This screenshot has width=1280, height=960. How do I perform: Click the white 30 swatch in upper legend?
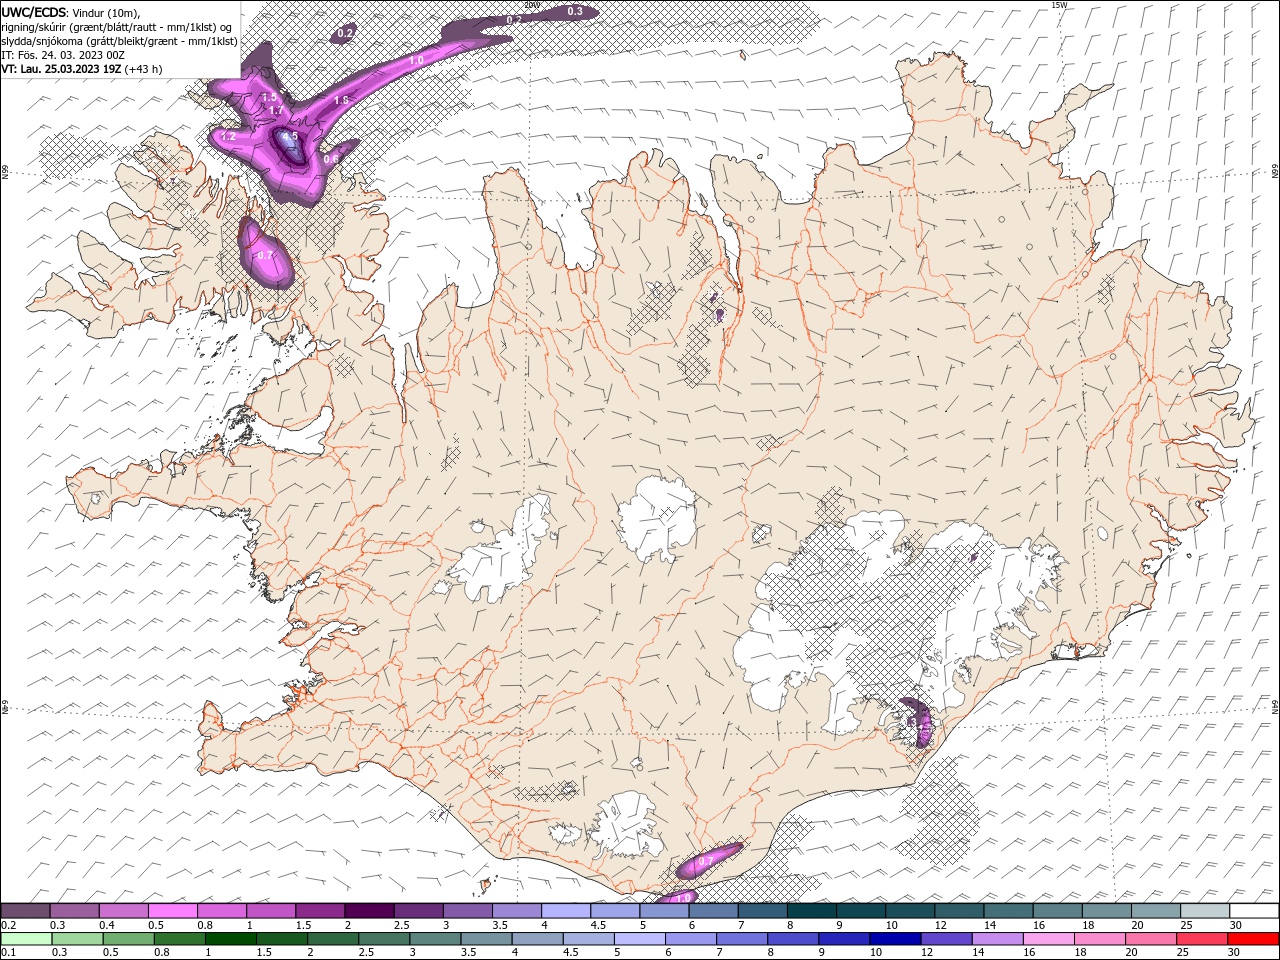pyautogui.click(x=1253, y=911)
